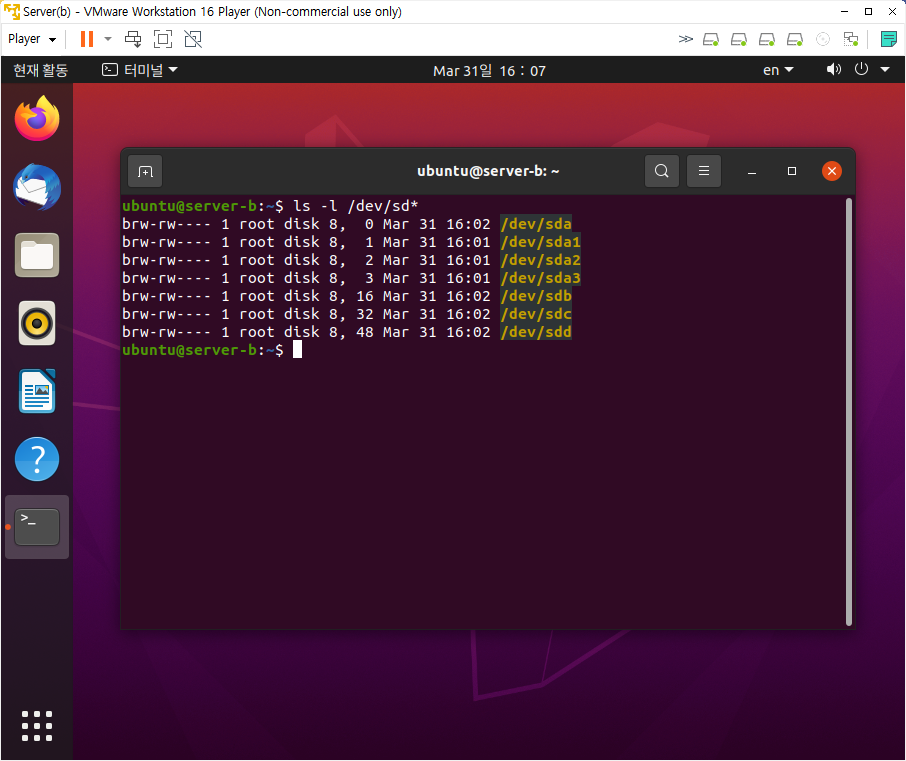Maximize the VMware Player window

868,12
